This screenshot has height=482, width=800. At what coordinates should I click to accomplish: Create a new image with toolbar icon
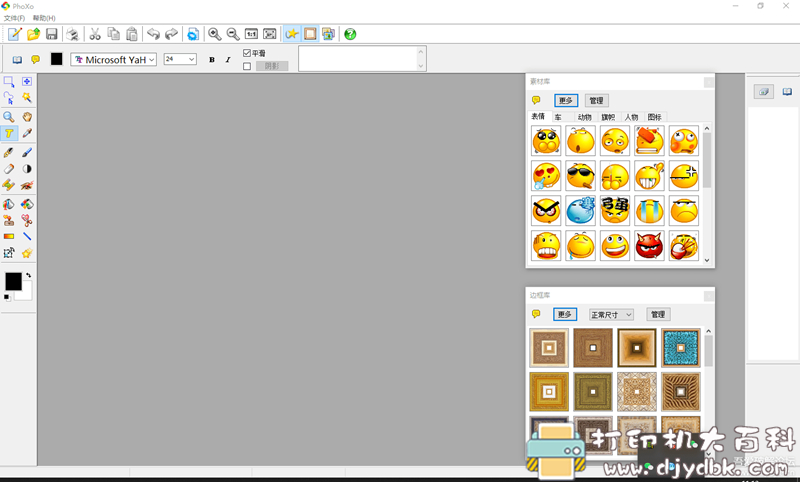(x=14, y=34)
